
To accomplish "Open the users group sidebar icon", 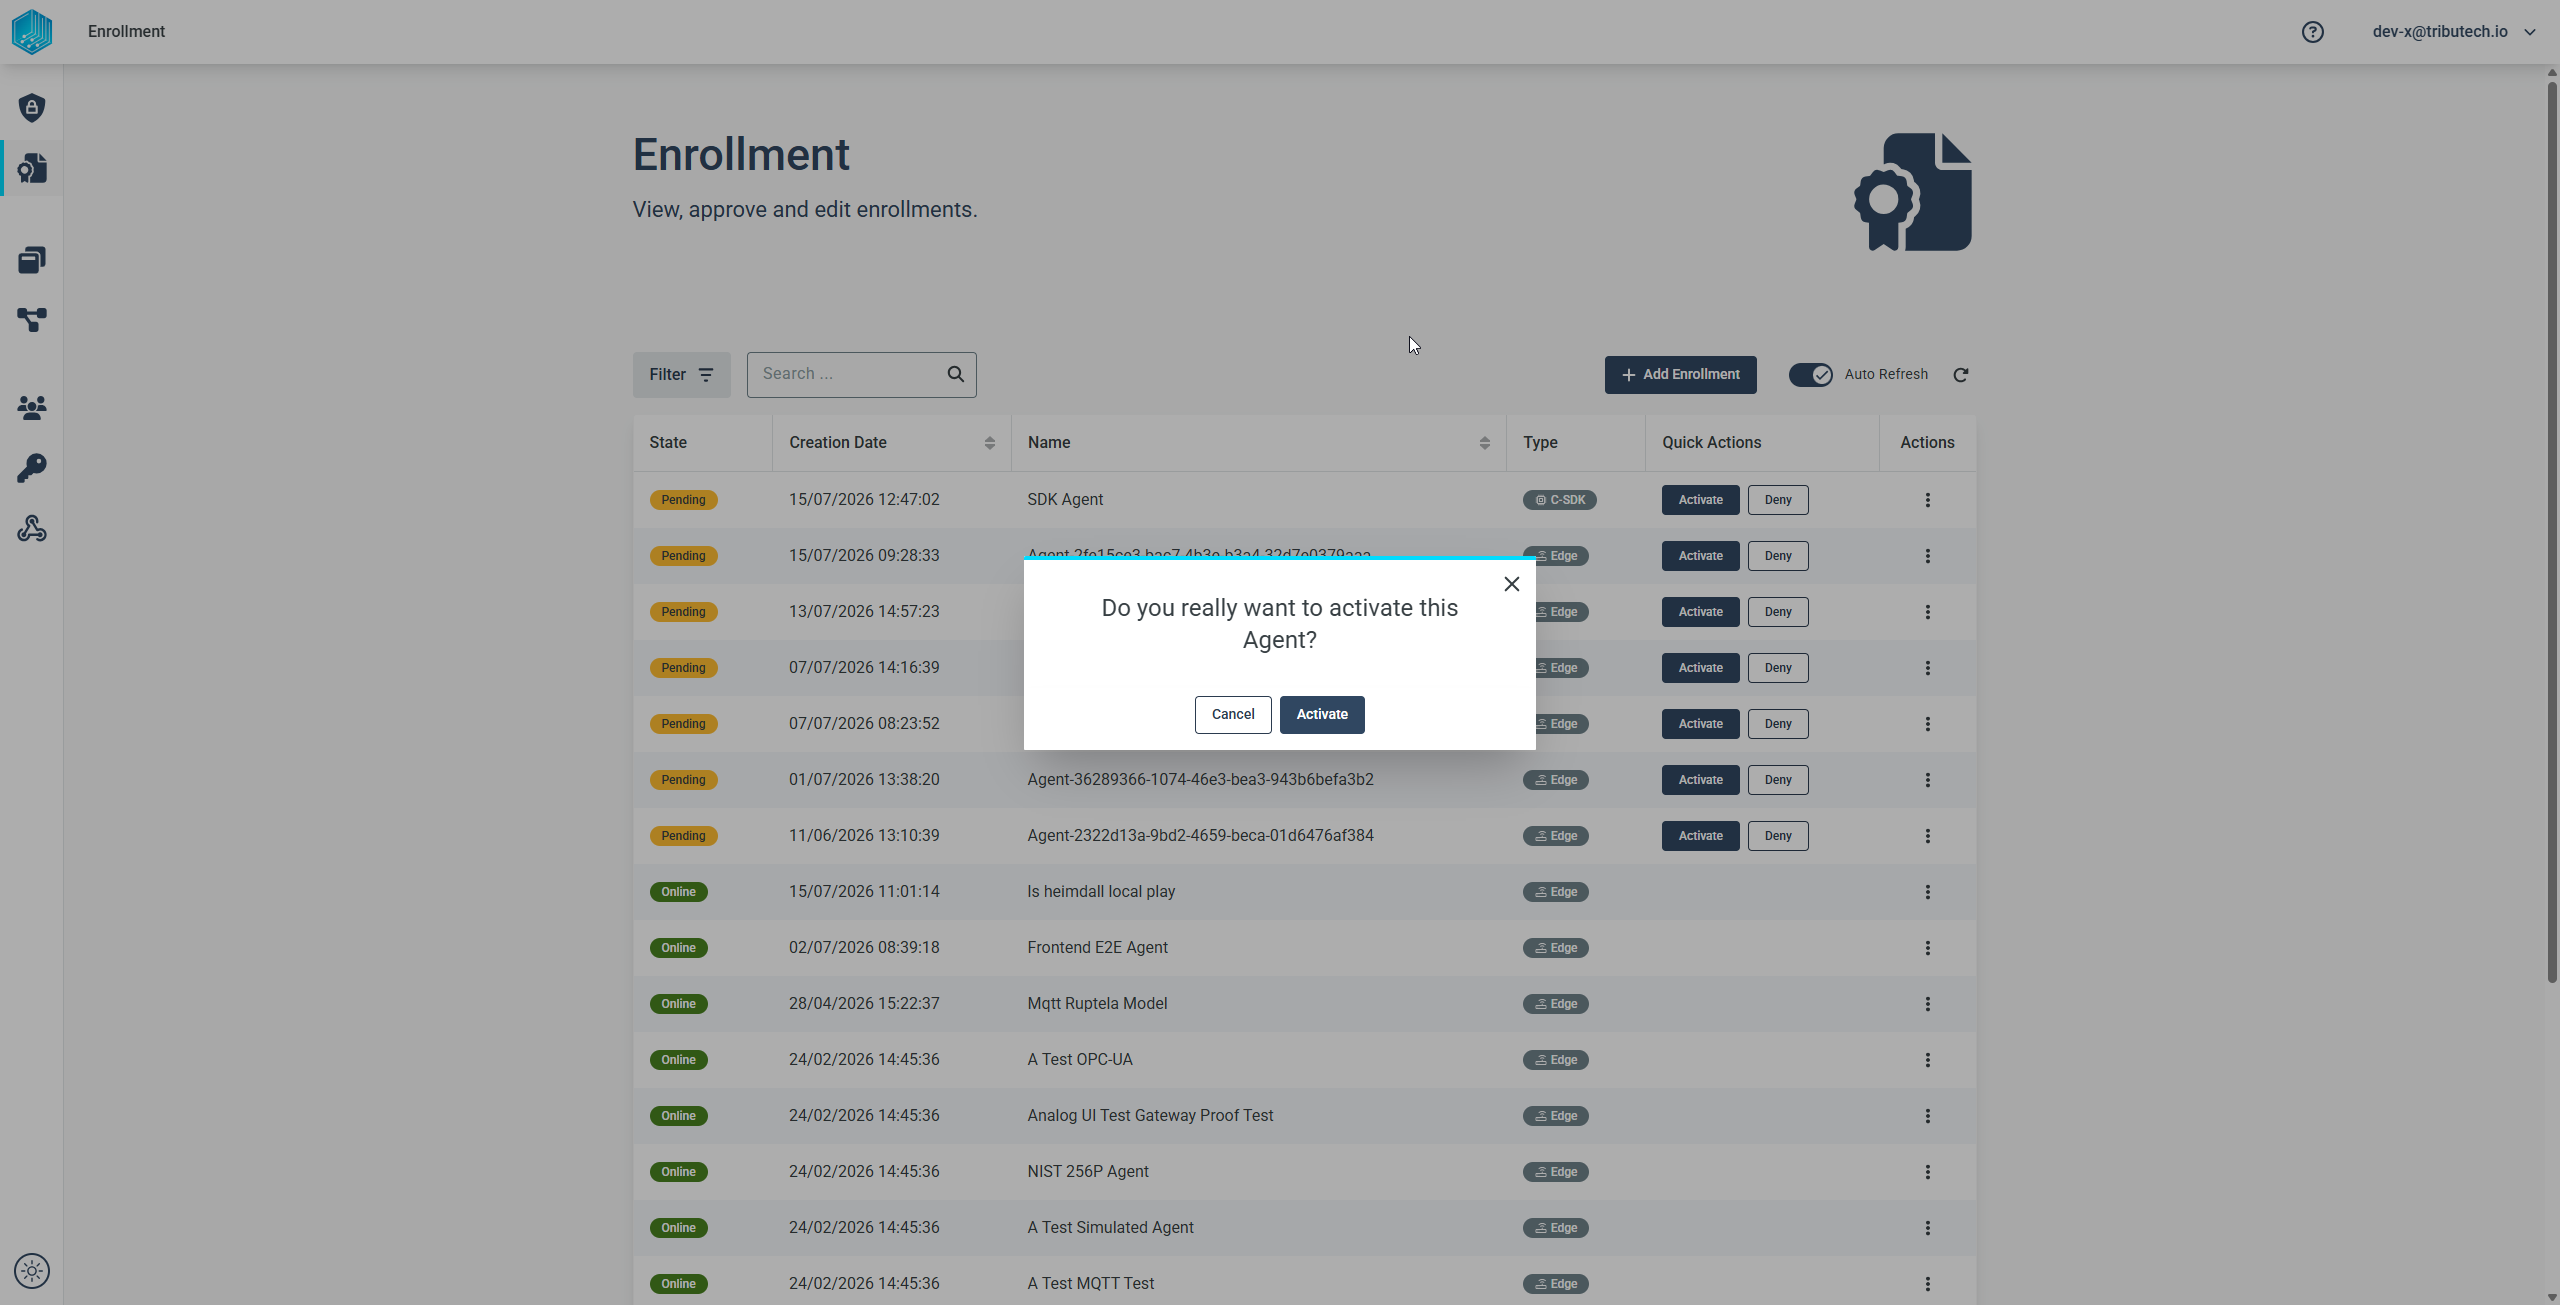I will (32, 407).
